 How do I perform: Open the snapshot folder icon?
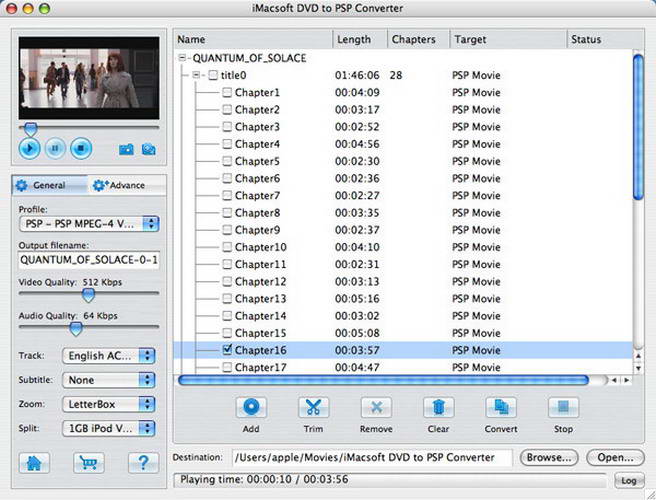[x=149, y=149]
